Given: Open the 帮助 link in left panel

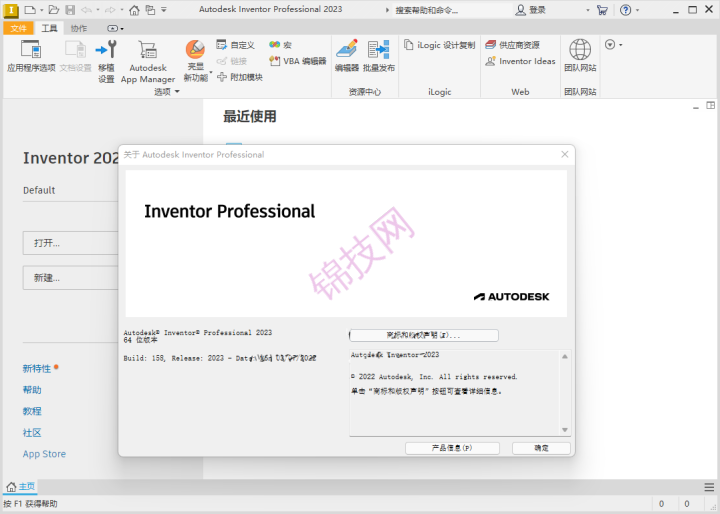Looking at the screenshot, I should pos(32,390).
